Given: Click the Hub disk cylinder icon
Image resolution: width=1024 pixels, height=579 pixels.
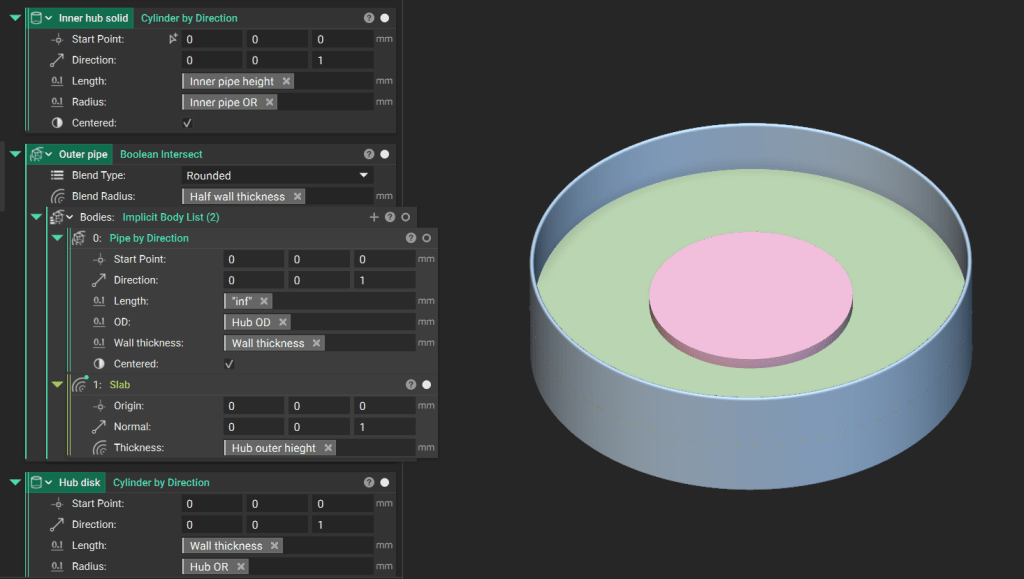Looking at the screenshot, I should click(37, 482).
